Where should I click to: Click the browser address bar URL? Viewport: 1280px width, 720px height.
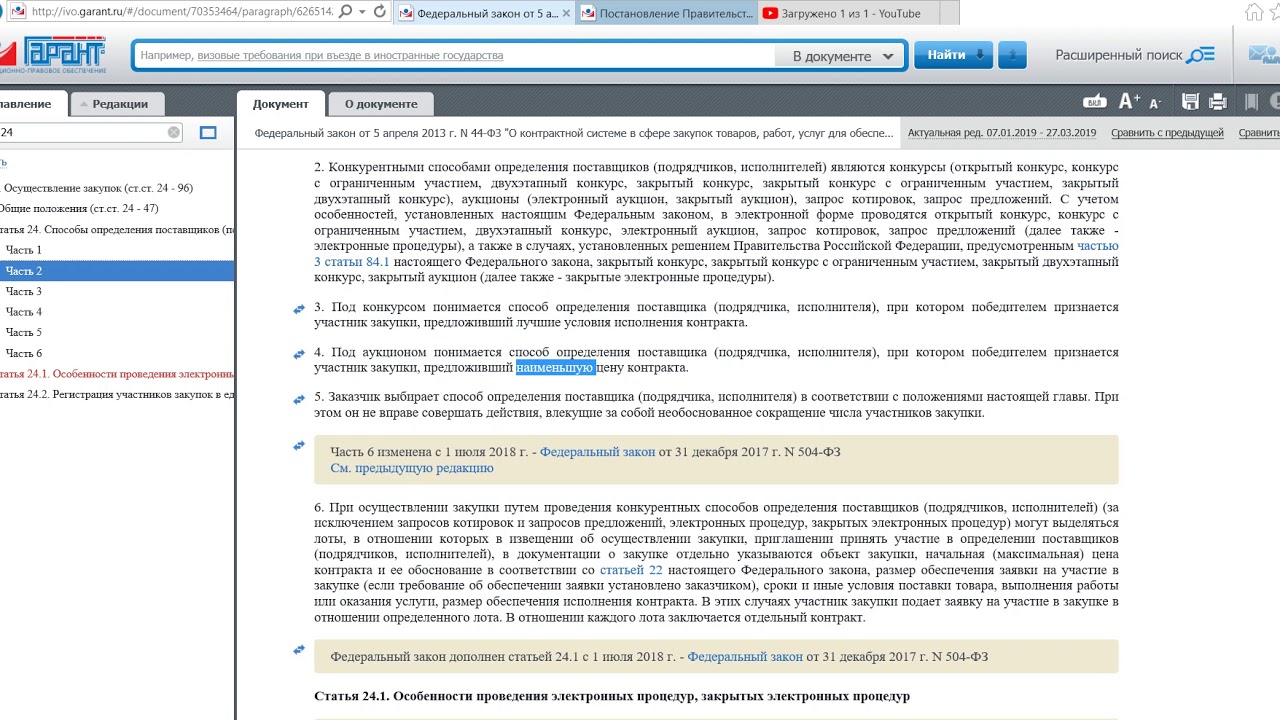pyautogui.click(x=180, y=12)
